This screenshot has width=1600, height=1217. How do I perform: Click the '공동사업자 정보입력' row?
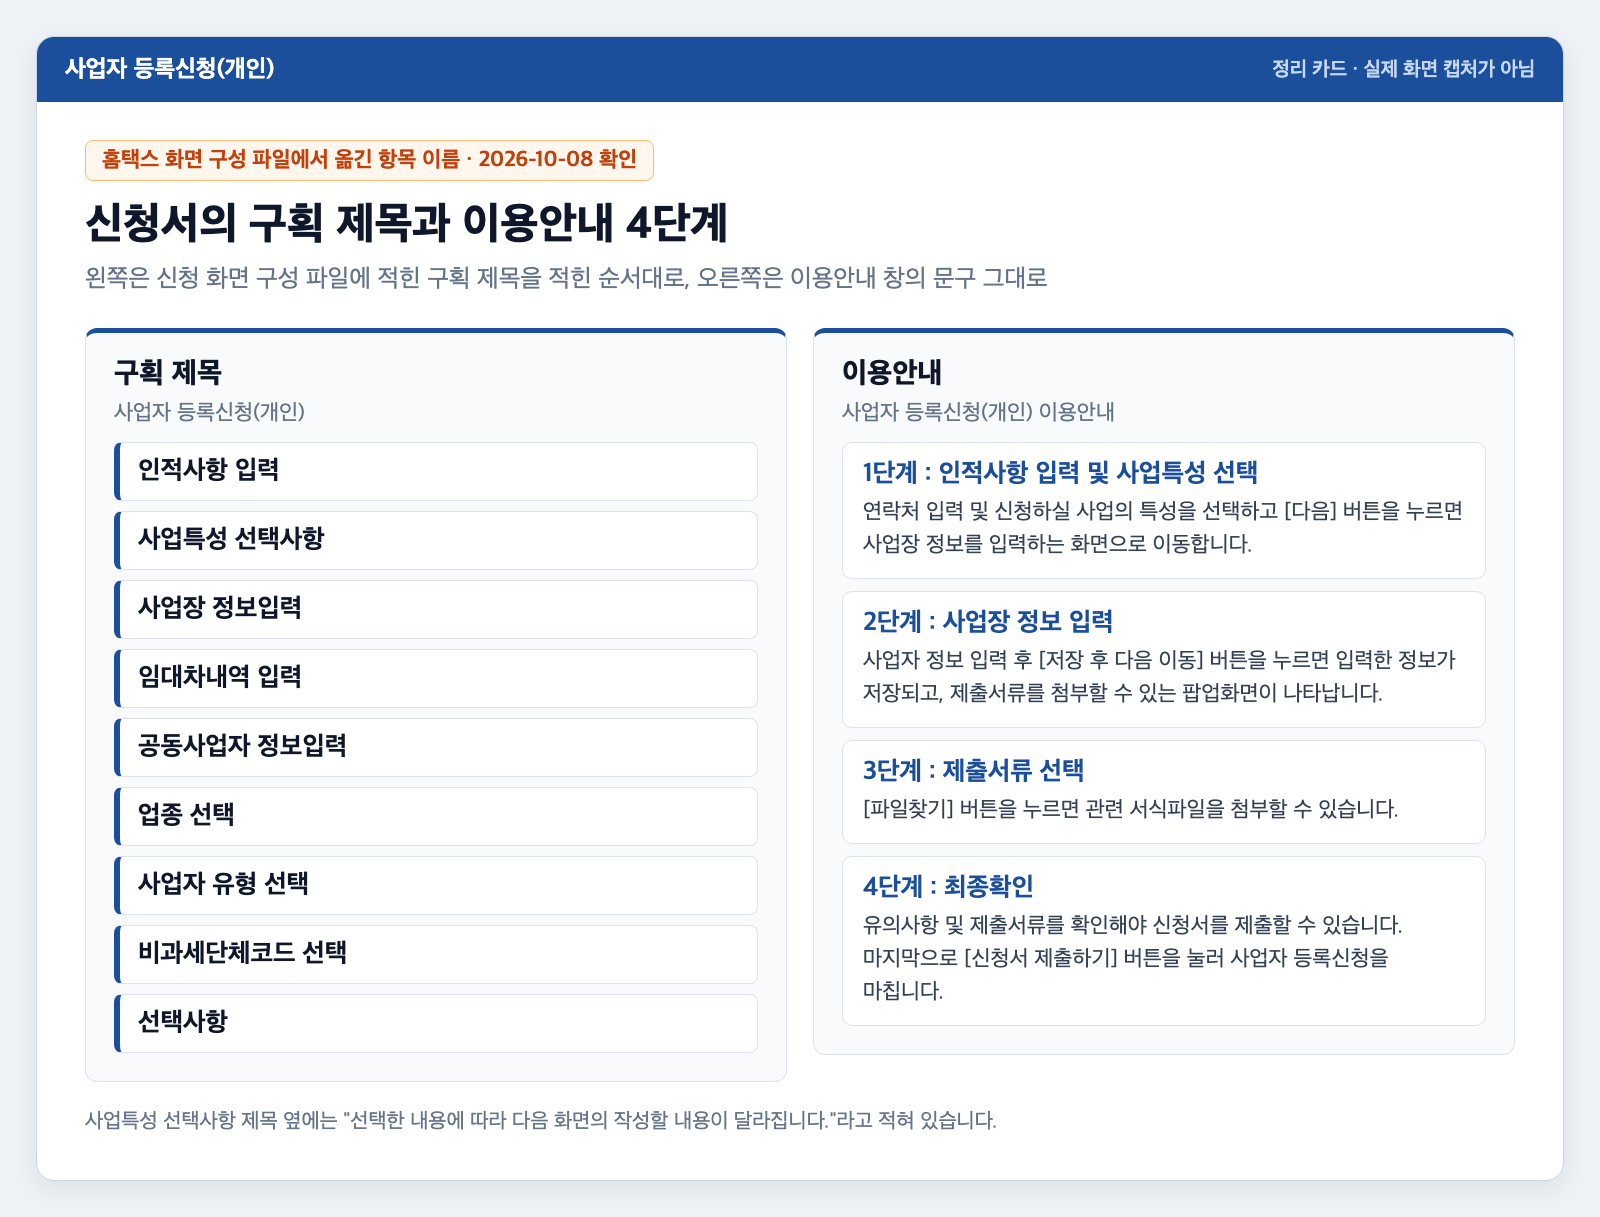click(436, 747)
